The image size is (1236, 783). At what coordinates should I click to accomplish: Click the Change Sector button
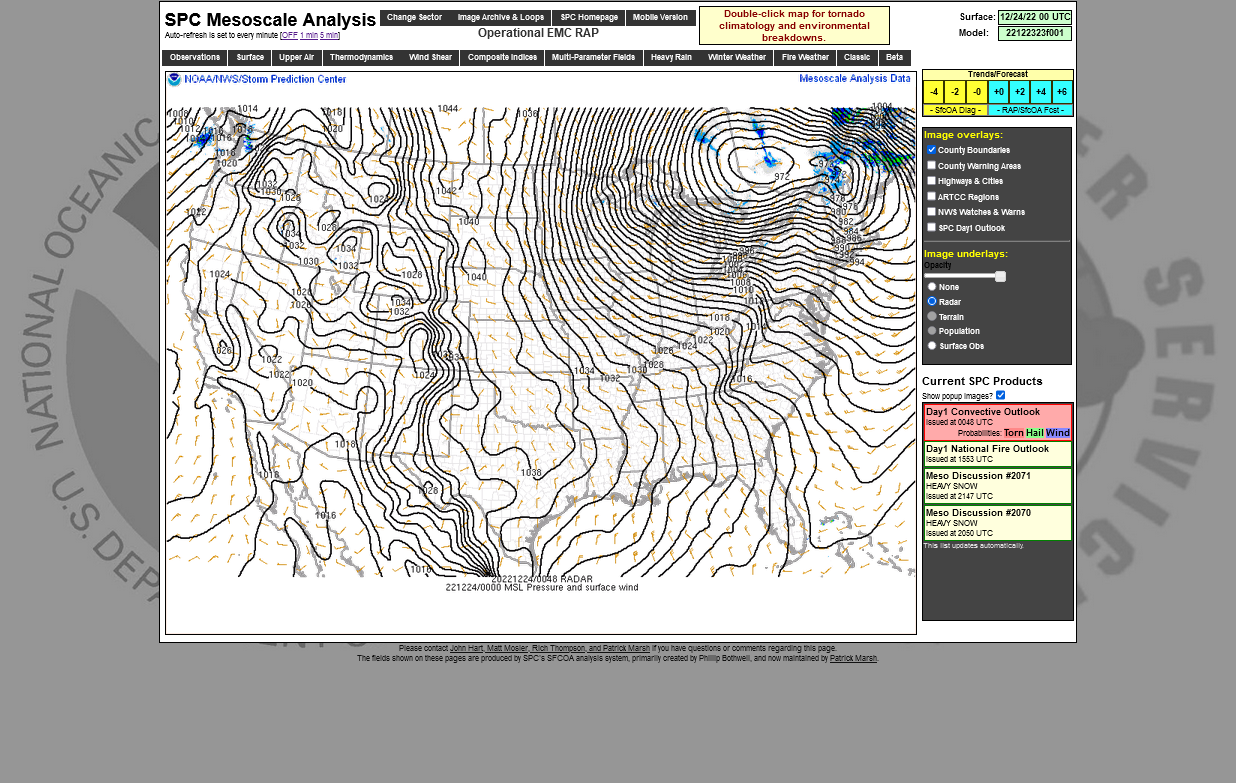tap(414, 18)
